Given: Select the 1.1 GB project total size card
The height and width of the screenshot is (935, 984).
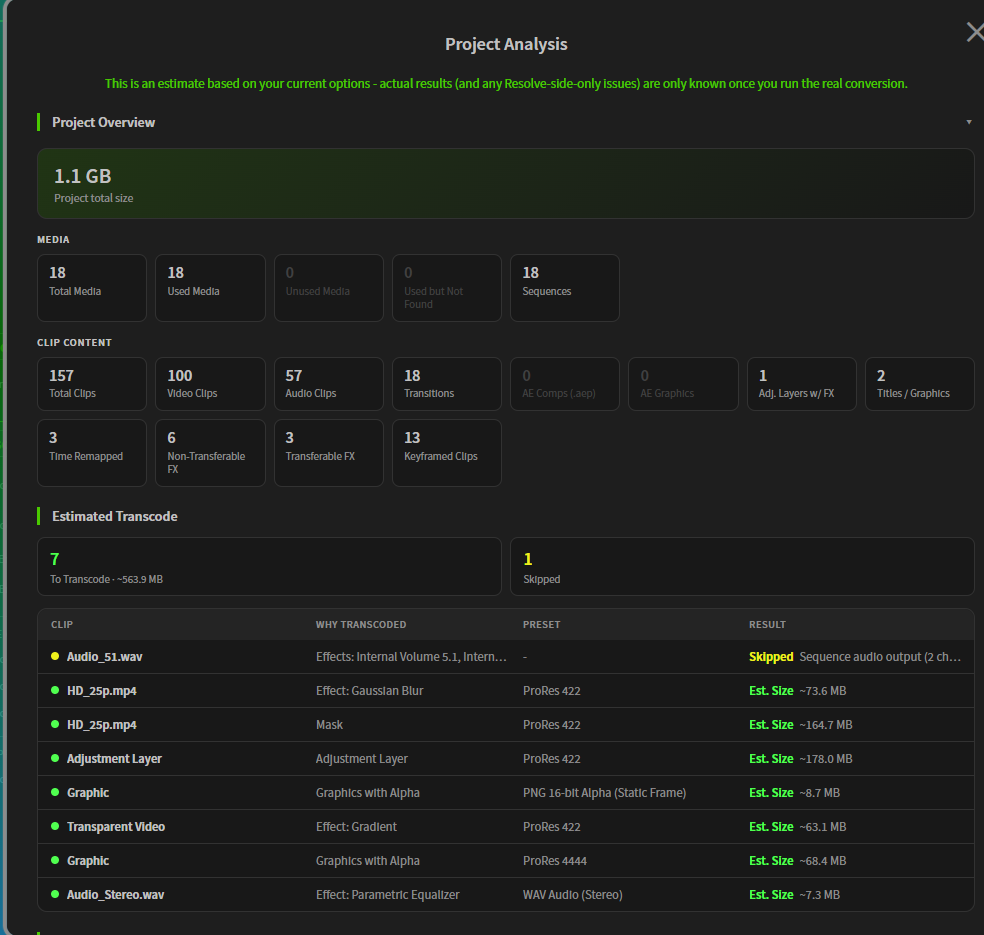Looking at the screenshot, I should (505, 183).
